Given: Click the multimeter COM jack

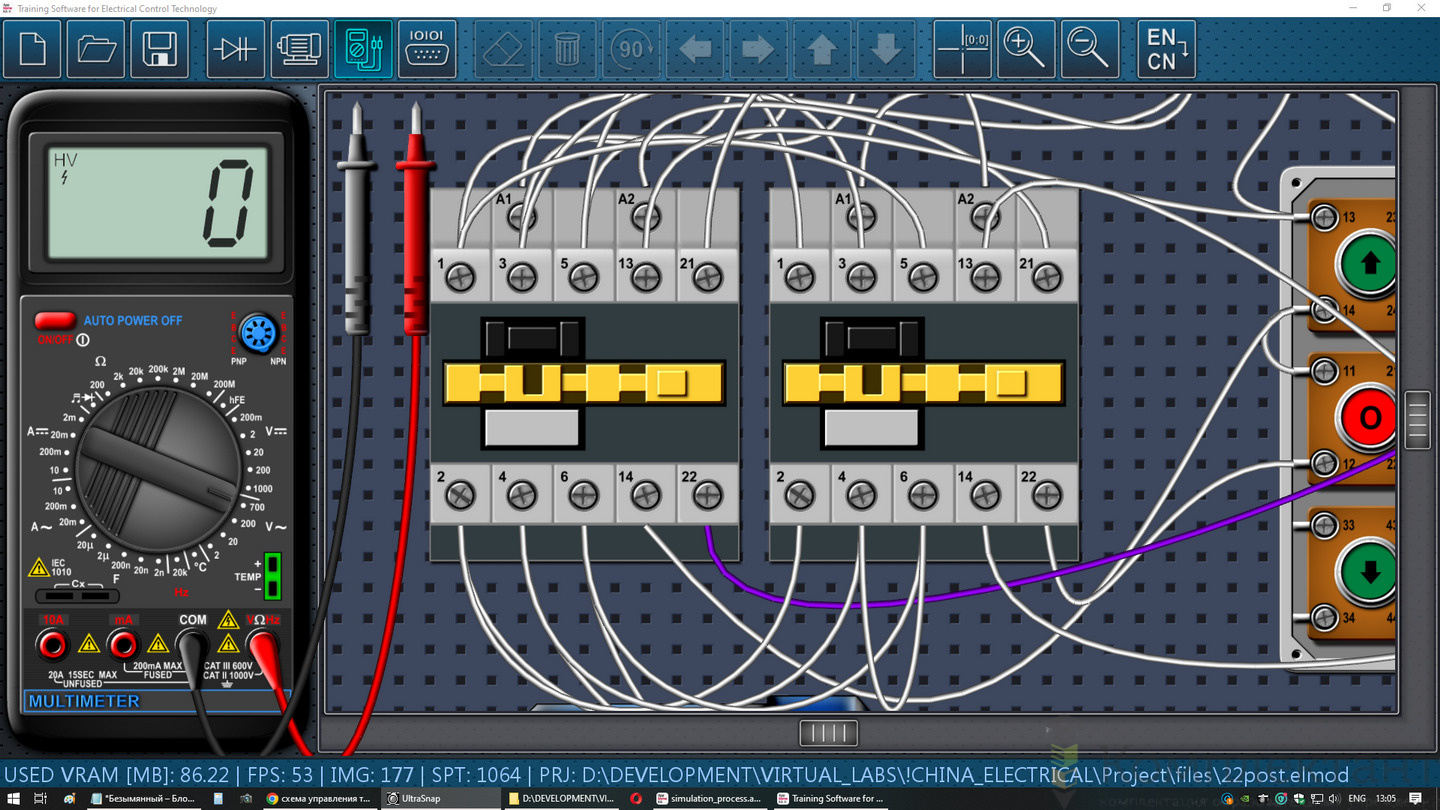Looking at the screenshot, I should pos(192,646).
